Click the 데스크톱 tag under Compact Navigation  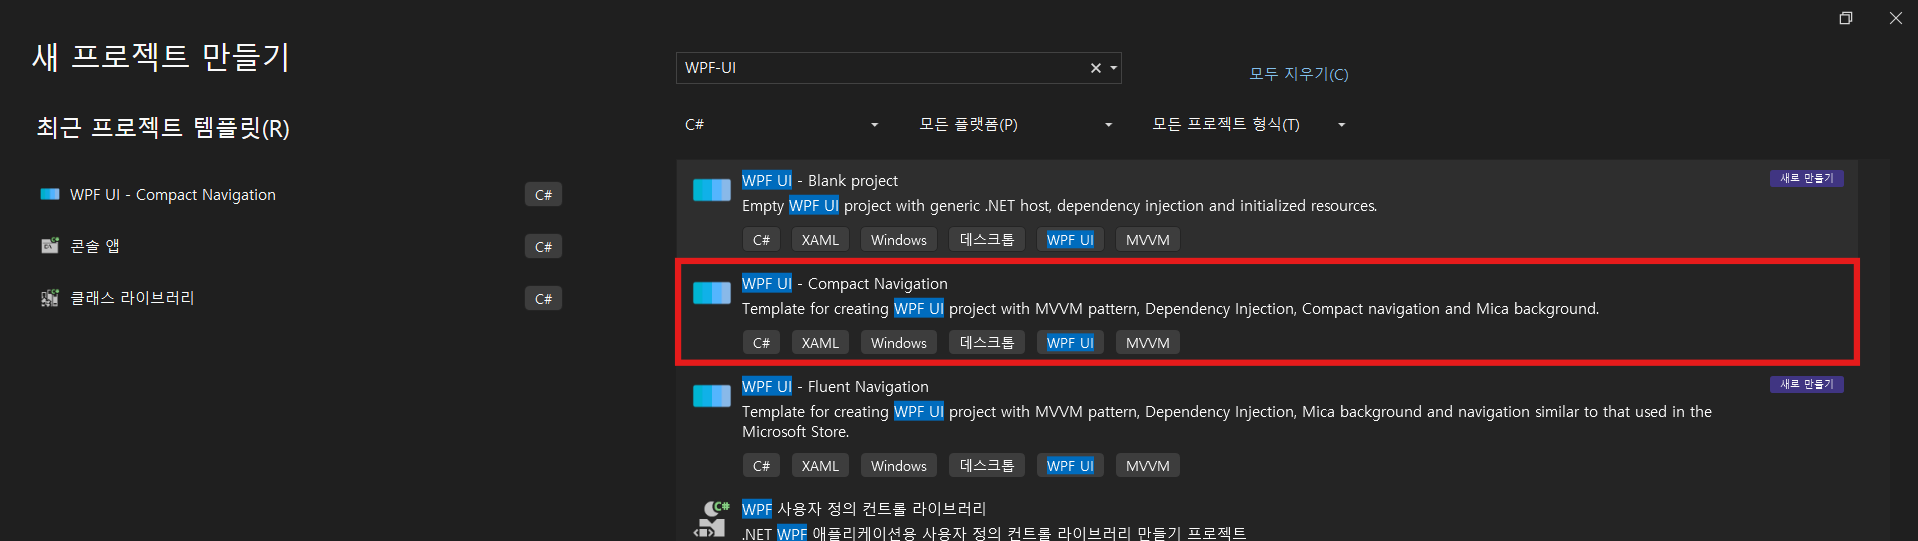click(x=987, y=343)
